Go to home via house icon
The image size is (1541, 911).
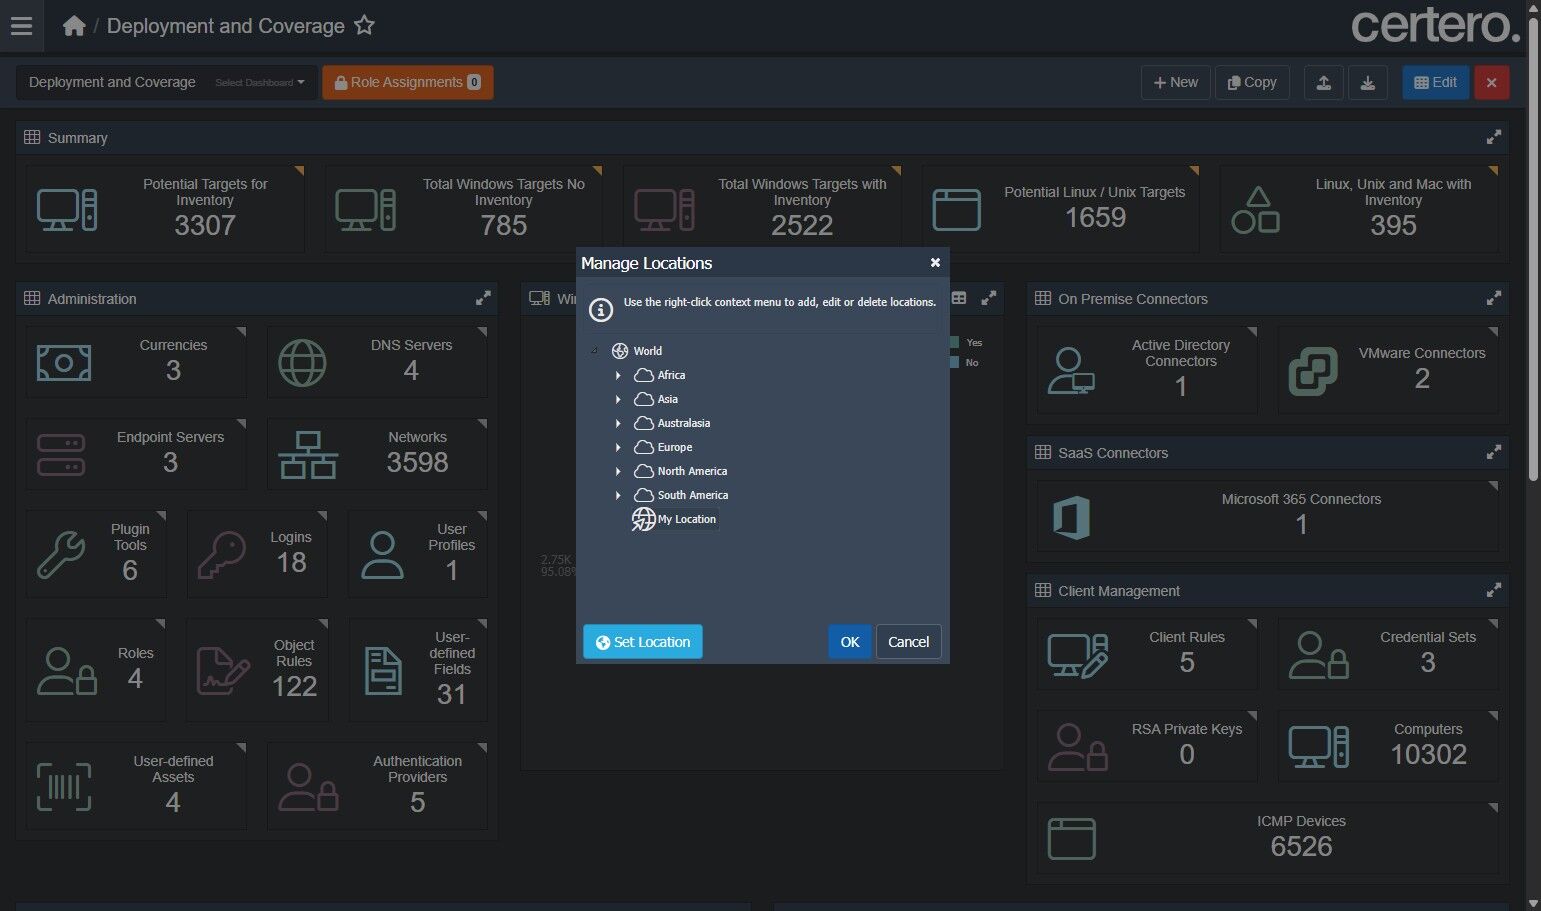point(74,26)
